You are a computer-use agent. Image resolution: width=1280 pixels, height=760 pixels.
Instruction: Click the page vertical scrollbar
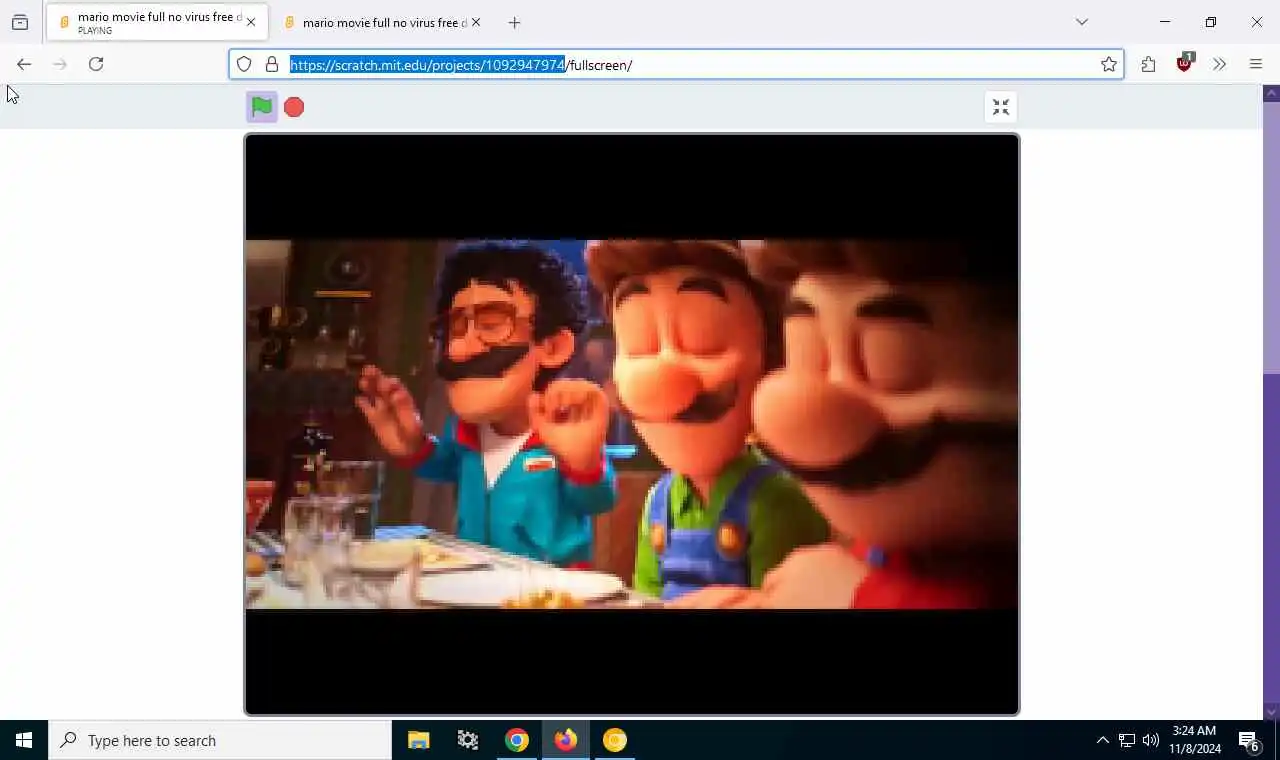point(1272,402)
